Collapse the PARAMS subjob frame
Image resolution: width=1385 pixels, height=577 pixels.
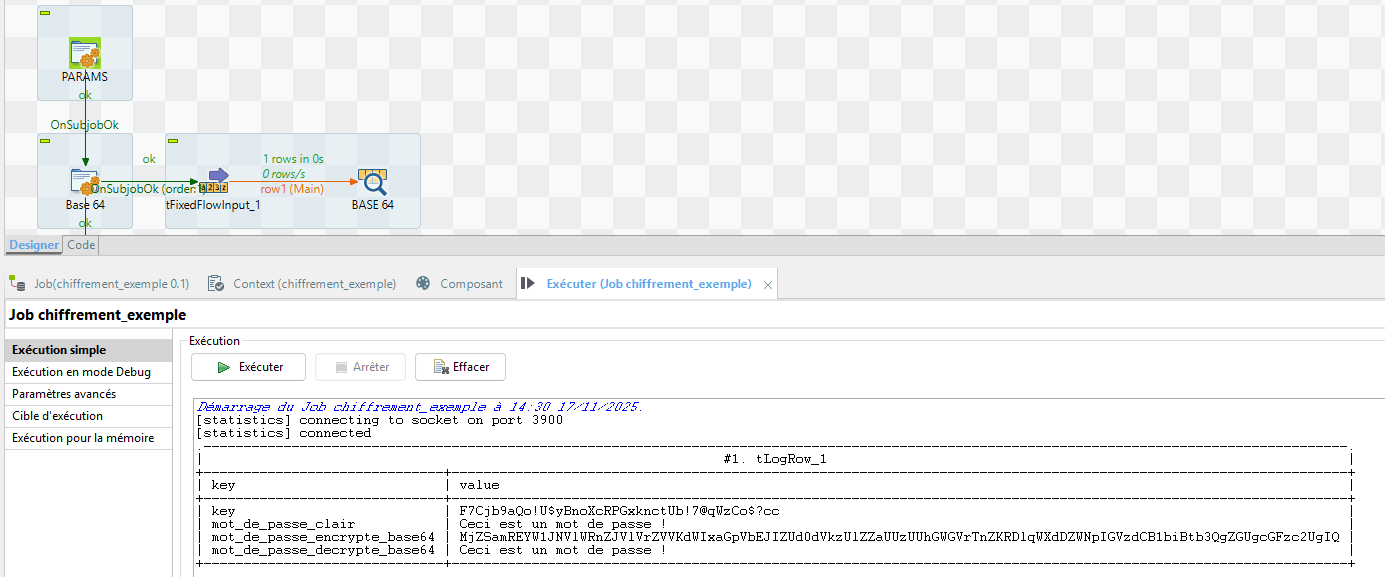point(43,15)
